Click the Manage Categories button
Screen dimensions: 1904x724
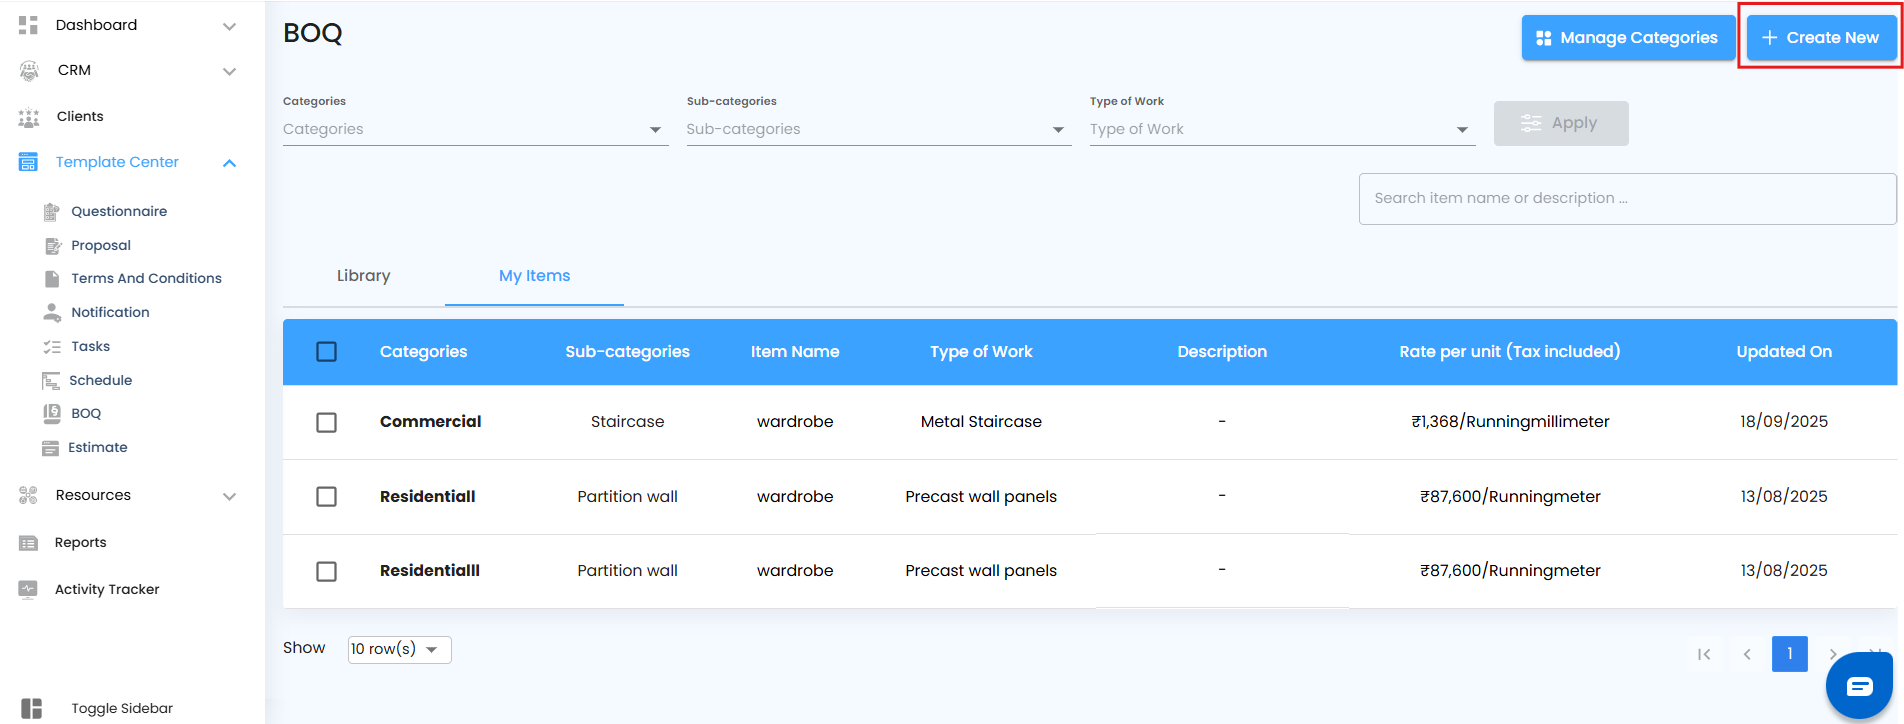1628,38
